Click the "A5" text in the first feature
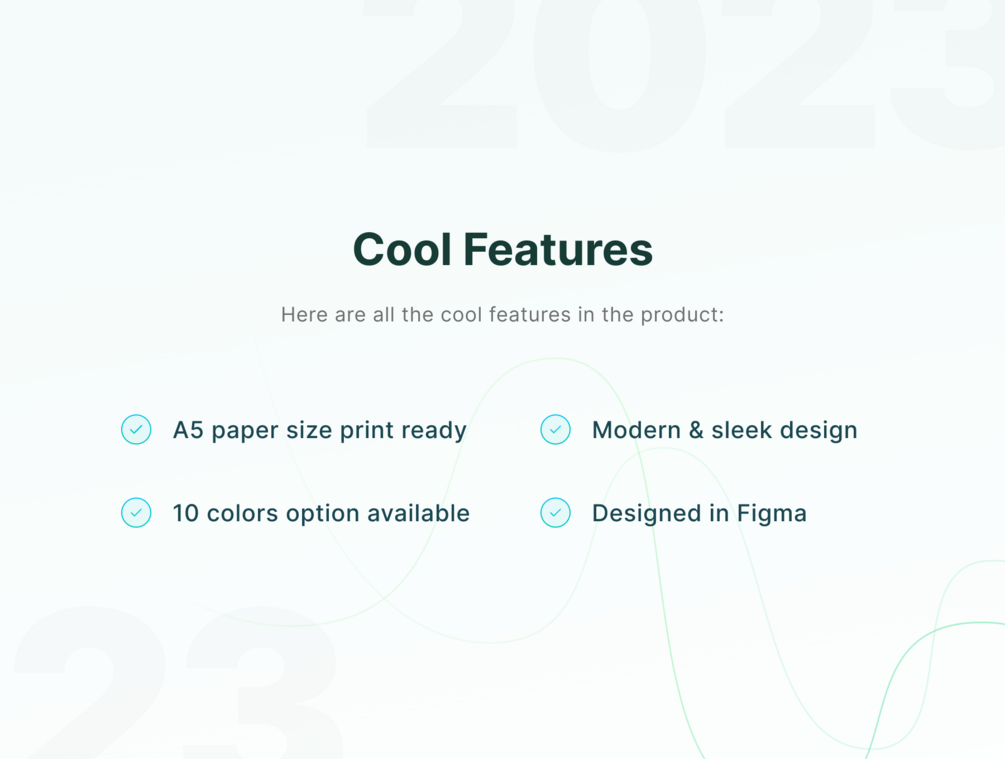The height and width of the screenshot is (759, 1005). (x=188, y=430)
